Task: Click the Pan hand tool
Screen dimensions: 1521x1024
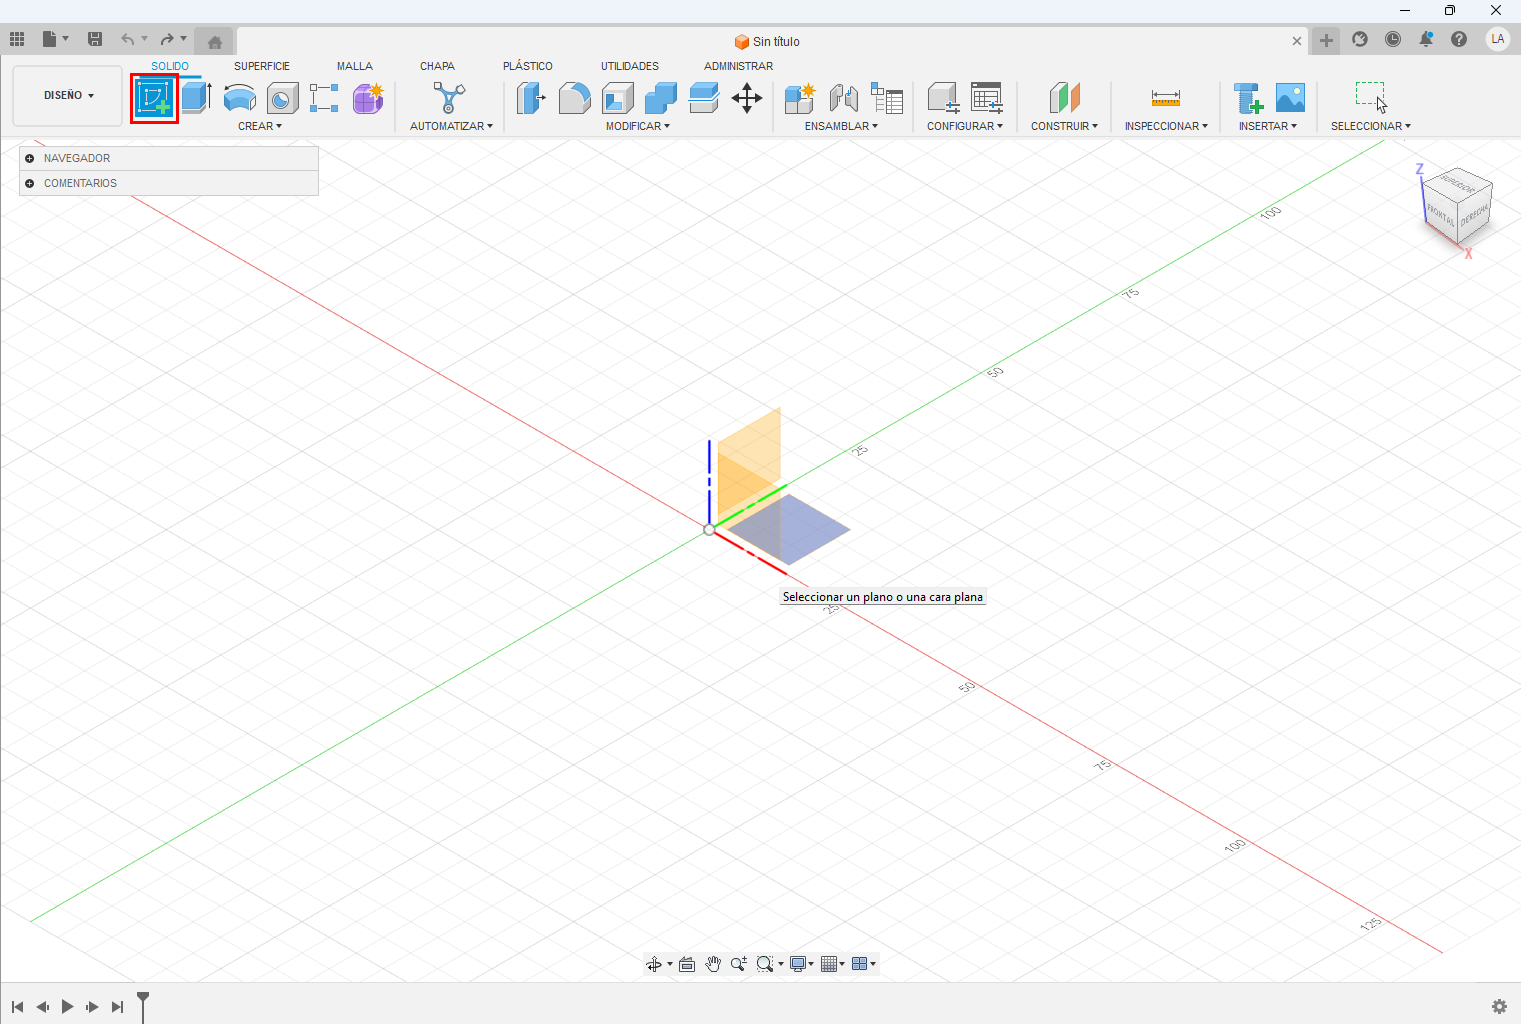Action: 713,964
